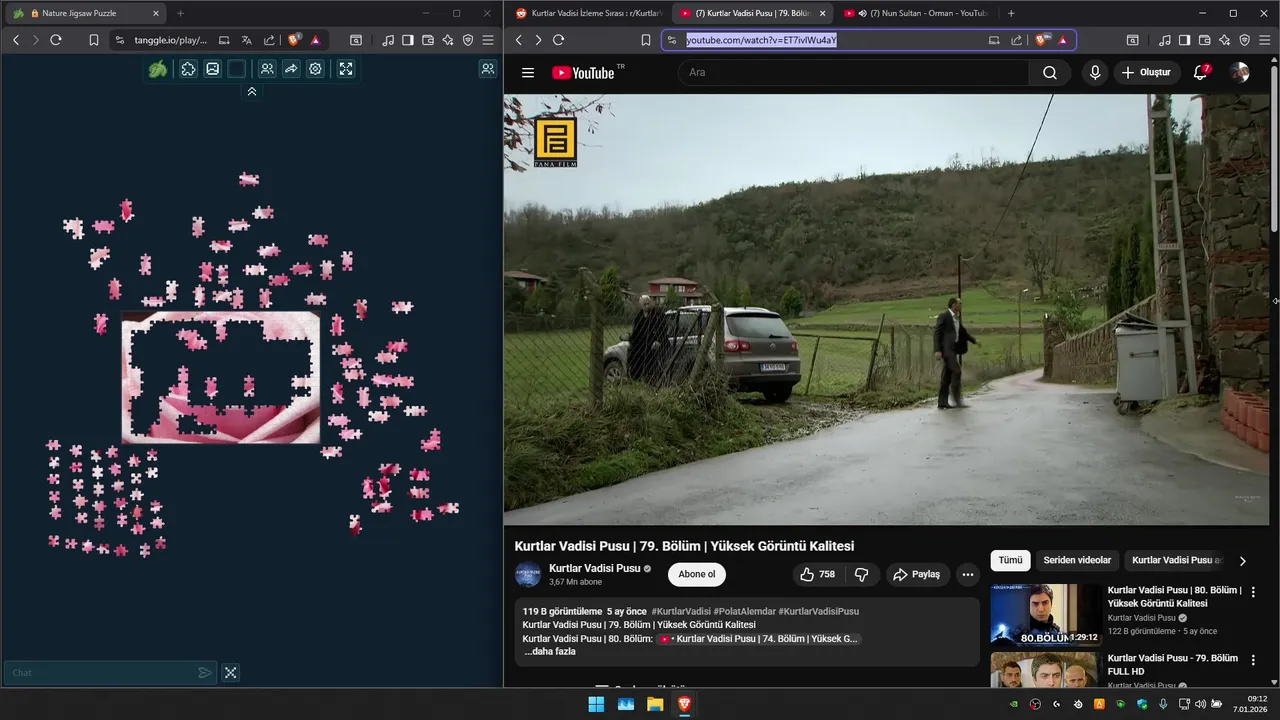
Task: Click the video player to pause playback
Action: 886,309
